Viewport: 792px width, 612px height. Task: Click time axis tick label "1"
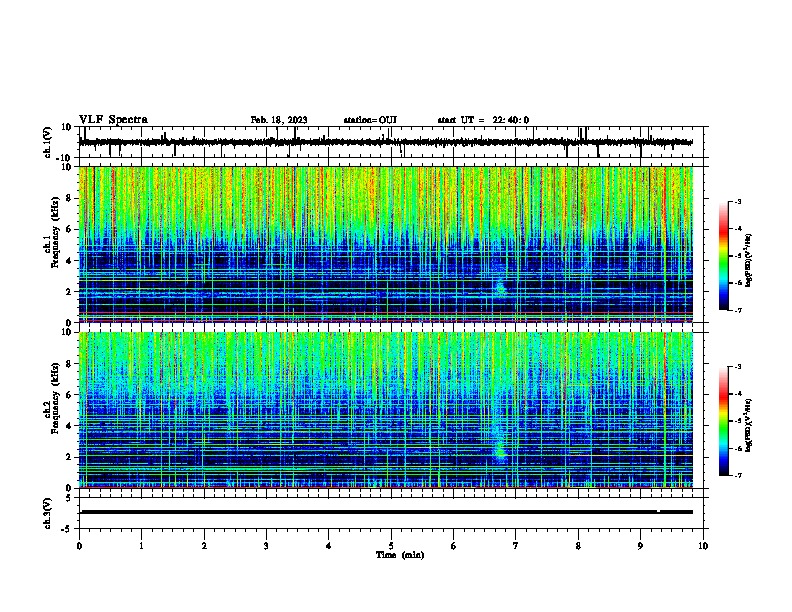pos(141,546)
